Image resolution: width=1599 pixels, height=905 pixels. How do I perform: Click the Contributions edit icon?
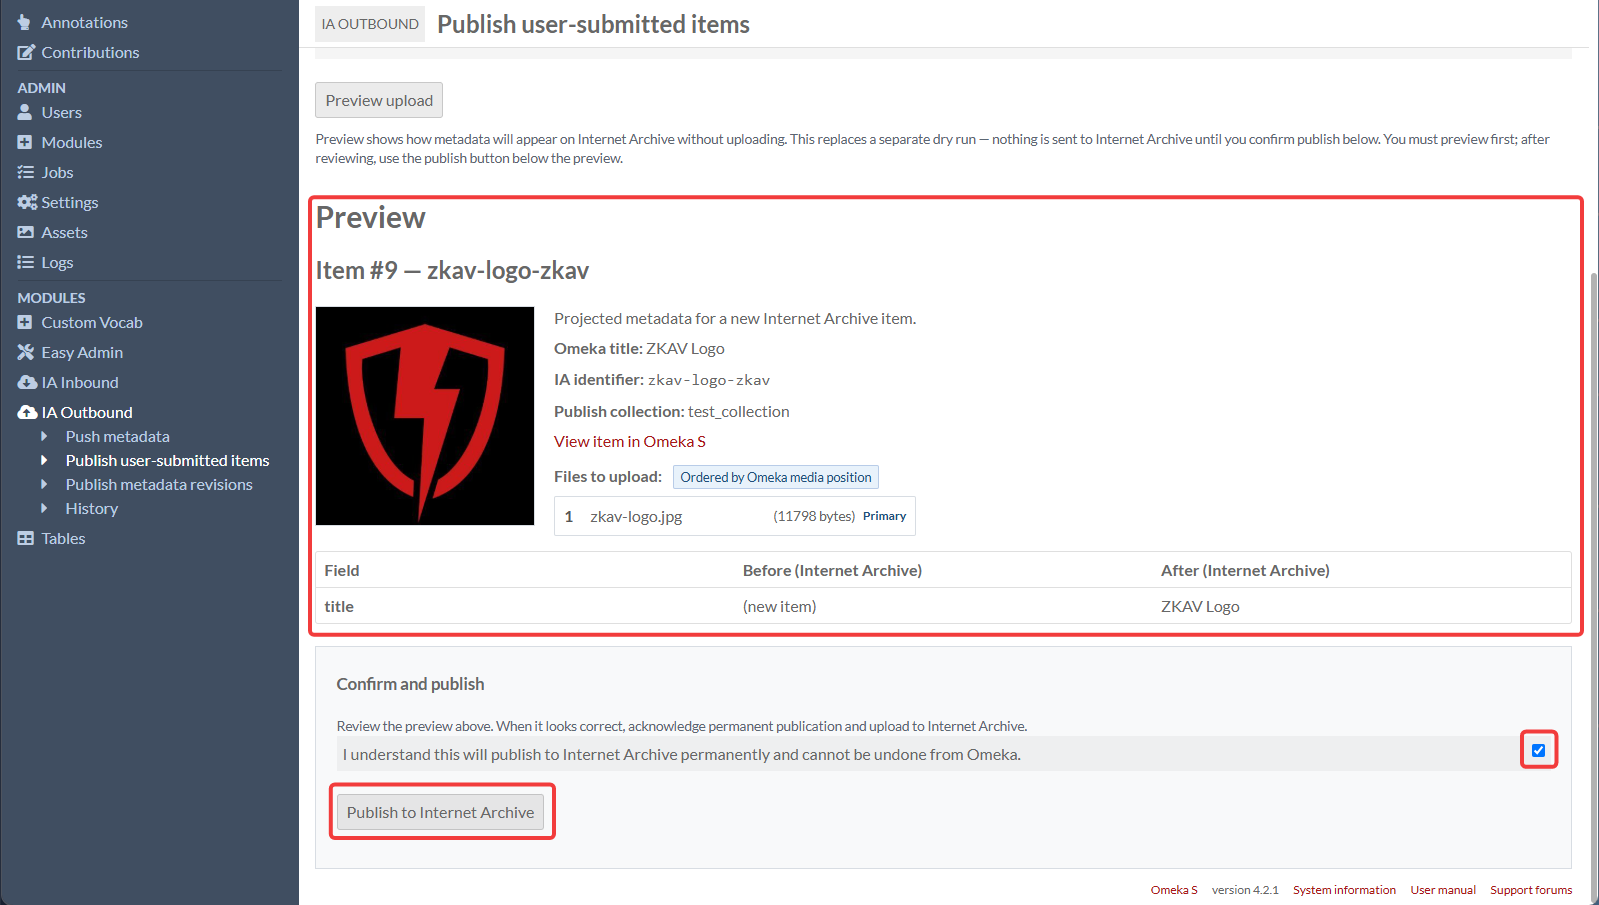[26, 52]
